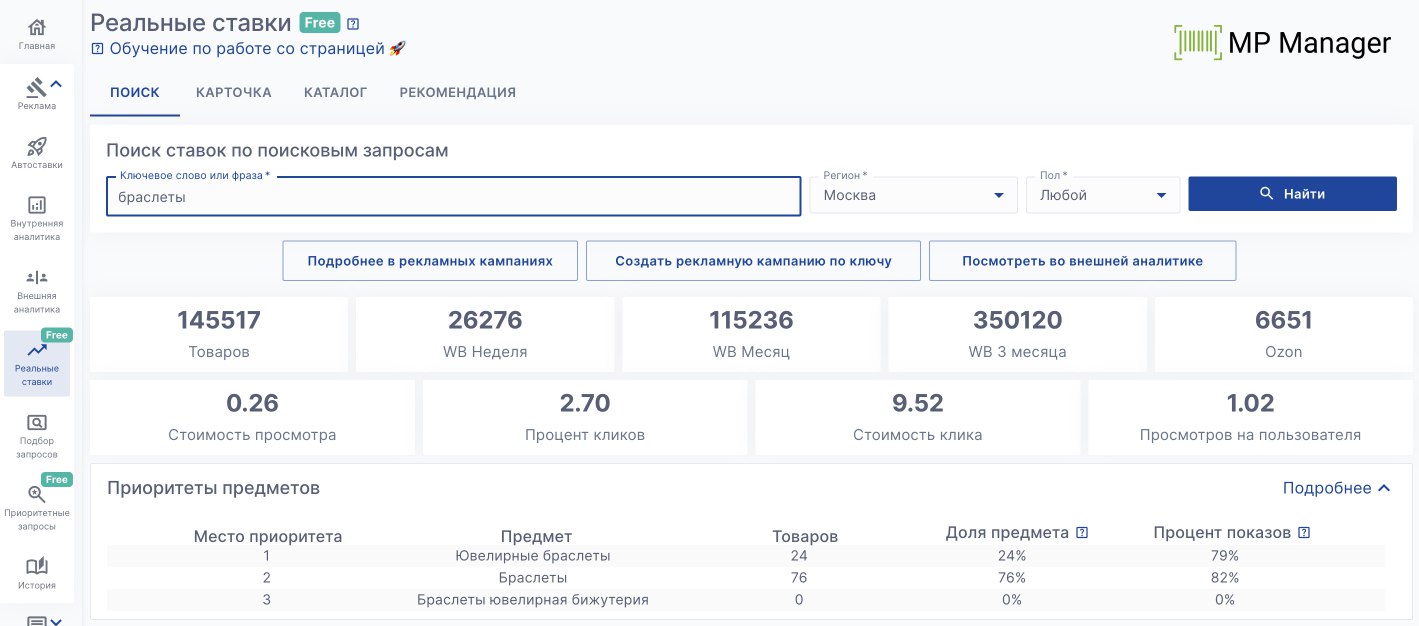Open Внутренняя аналитика chart icon
The width and height of the screenshot is (1419, 626).
pyautogui.click(x=37, y=205)
